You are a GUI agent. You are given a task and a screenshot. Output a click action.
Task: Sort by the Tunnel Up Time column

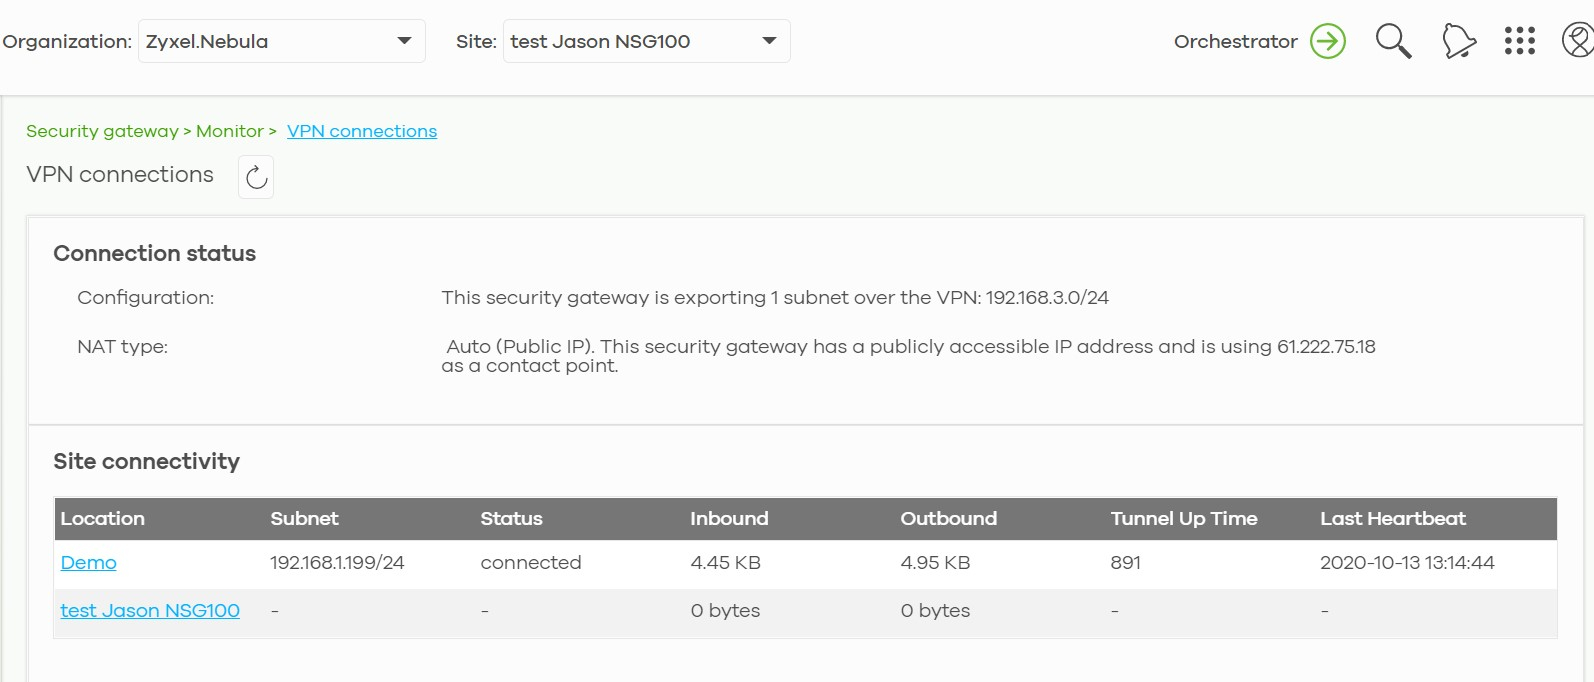1183,518
